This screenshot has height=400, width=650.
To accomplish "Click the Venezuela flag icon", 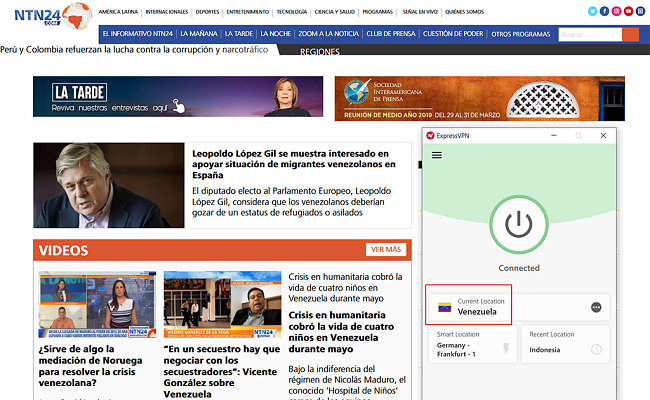I will (x=444, y=307).
